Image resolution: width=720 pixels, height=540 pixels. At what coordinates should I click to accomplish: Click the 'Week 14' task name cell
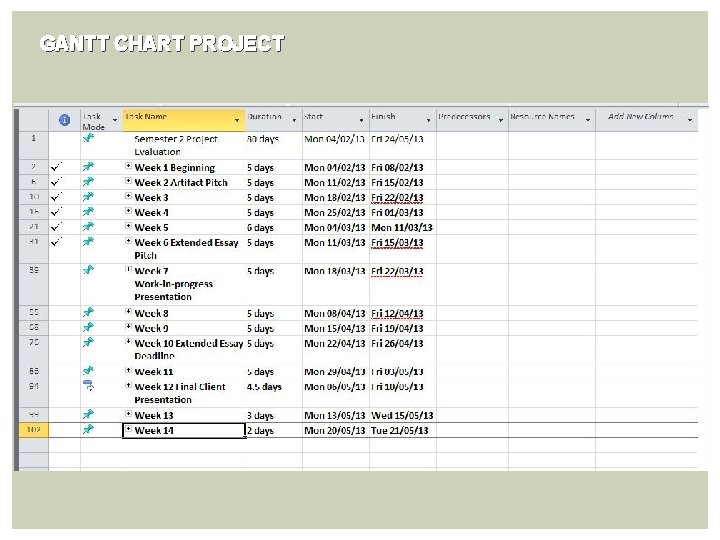[184, 430]
